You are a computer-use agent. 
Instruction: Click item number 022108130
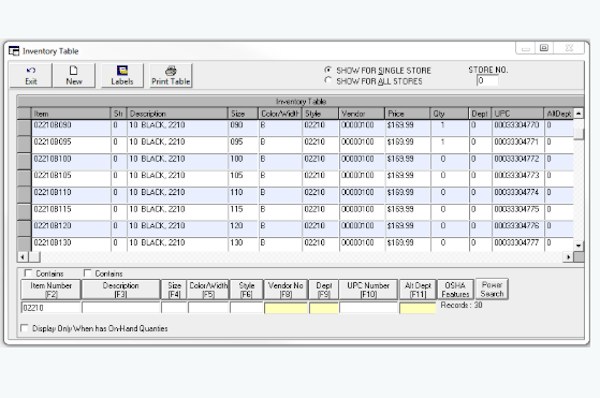[x=52, y=242]
